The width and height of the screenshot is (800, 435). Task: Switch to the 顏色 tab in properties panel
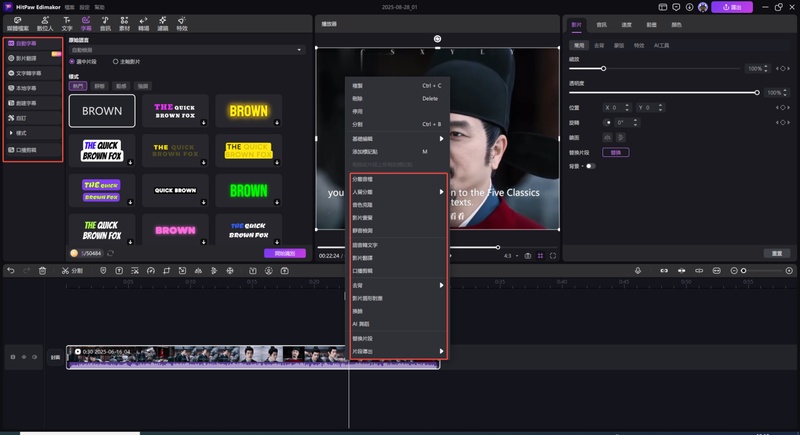tap(677, 24)
